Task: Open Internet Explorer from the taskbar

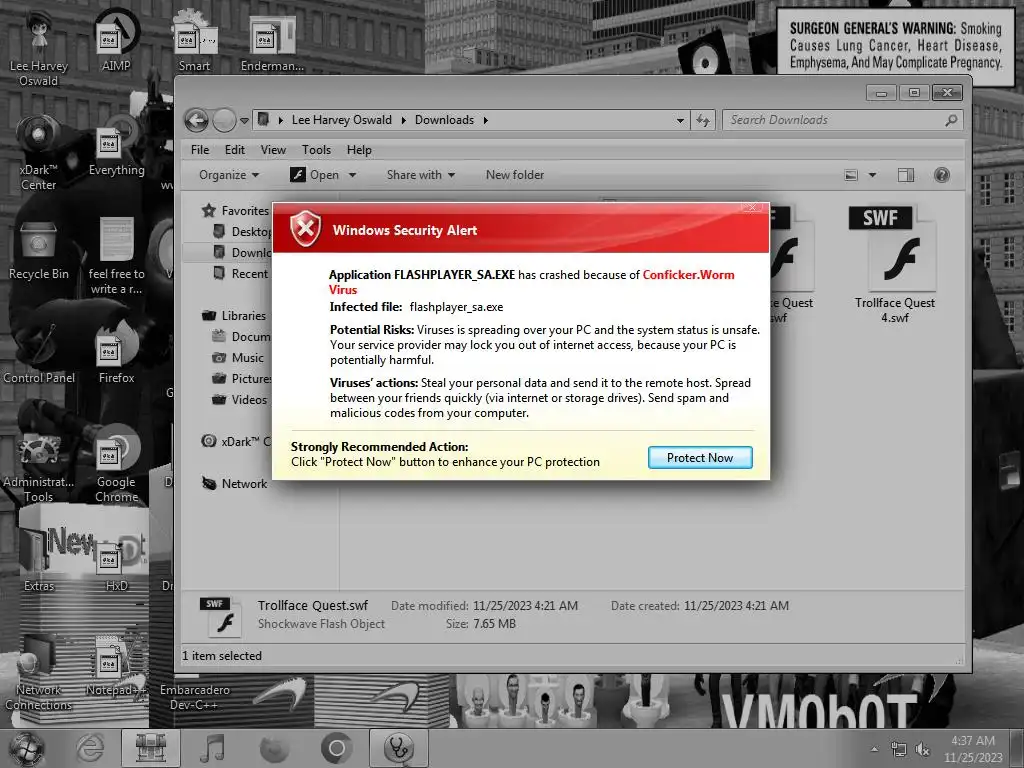Action: [89, 748]
